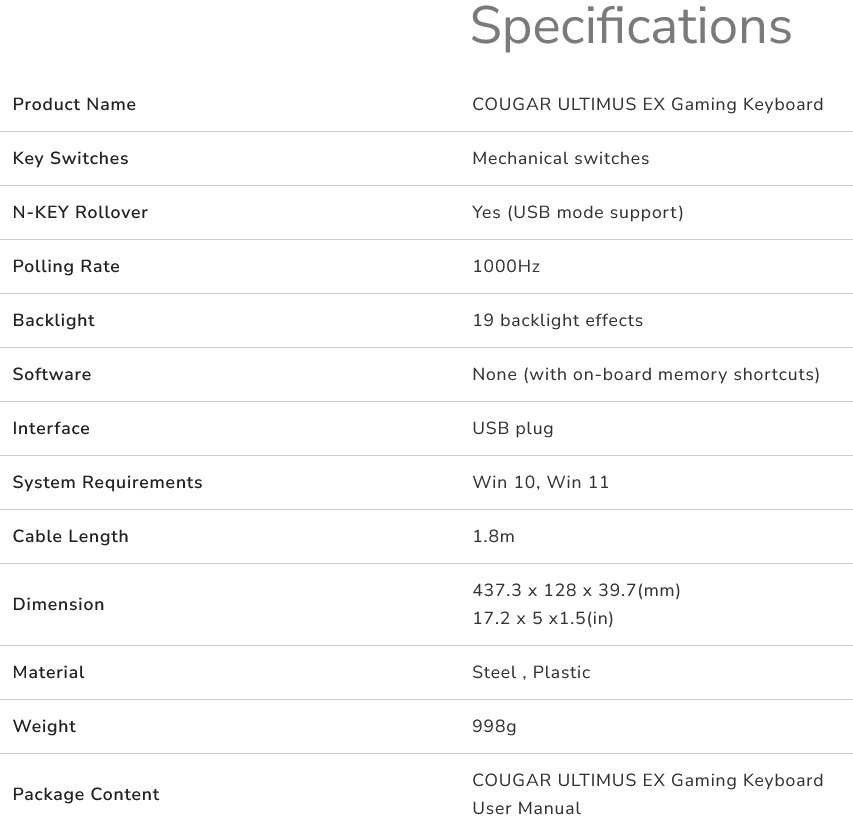Click the dimension in inches text

click(x=542, y=618)
